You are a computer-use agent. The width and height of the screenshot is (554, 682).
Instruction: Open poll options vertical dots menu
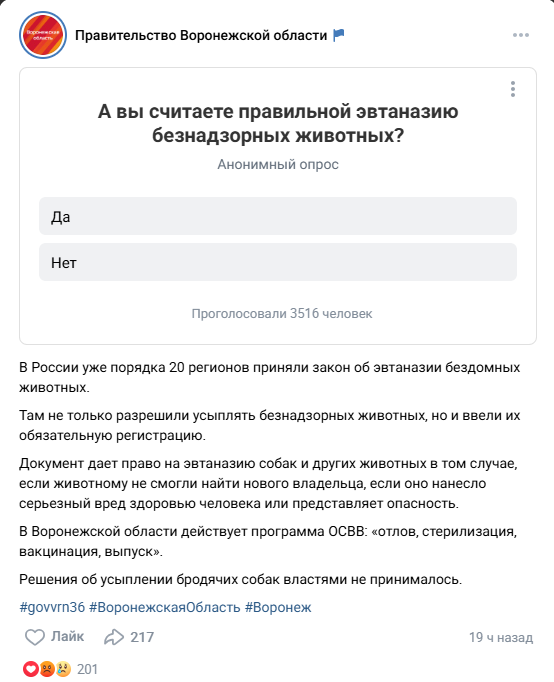pos(513,89)
